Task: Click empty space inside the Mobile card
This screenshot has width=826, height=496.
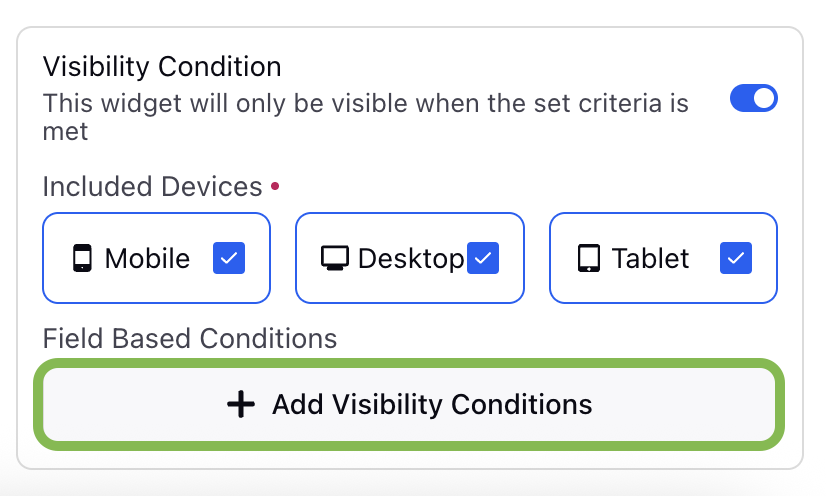Action: [x=156, y=287]
